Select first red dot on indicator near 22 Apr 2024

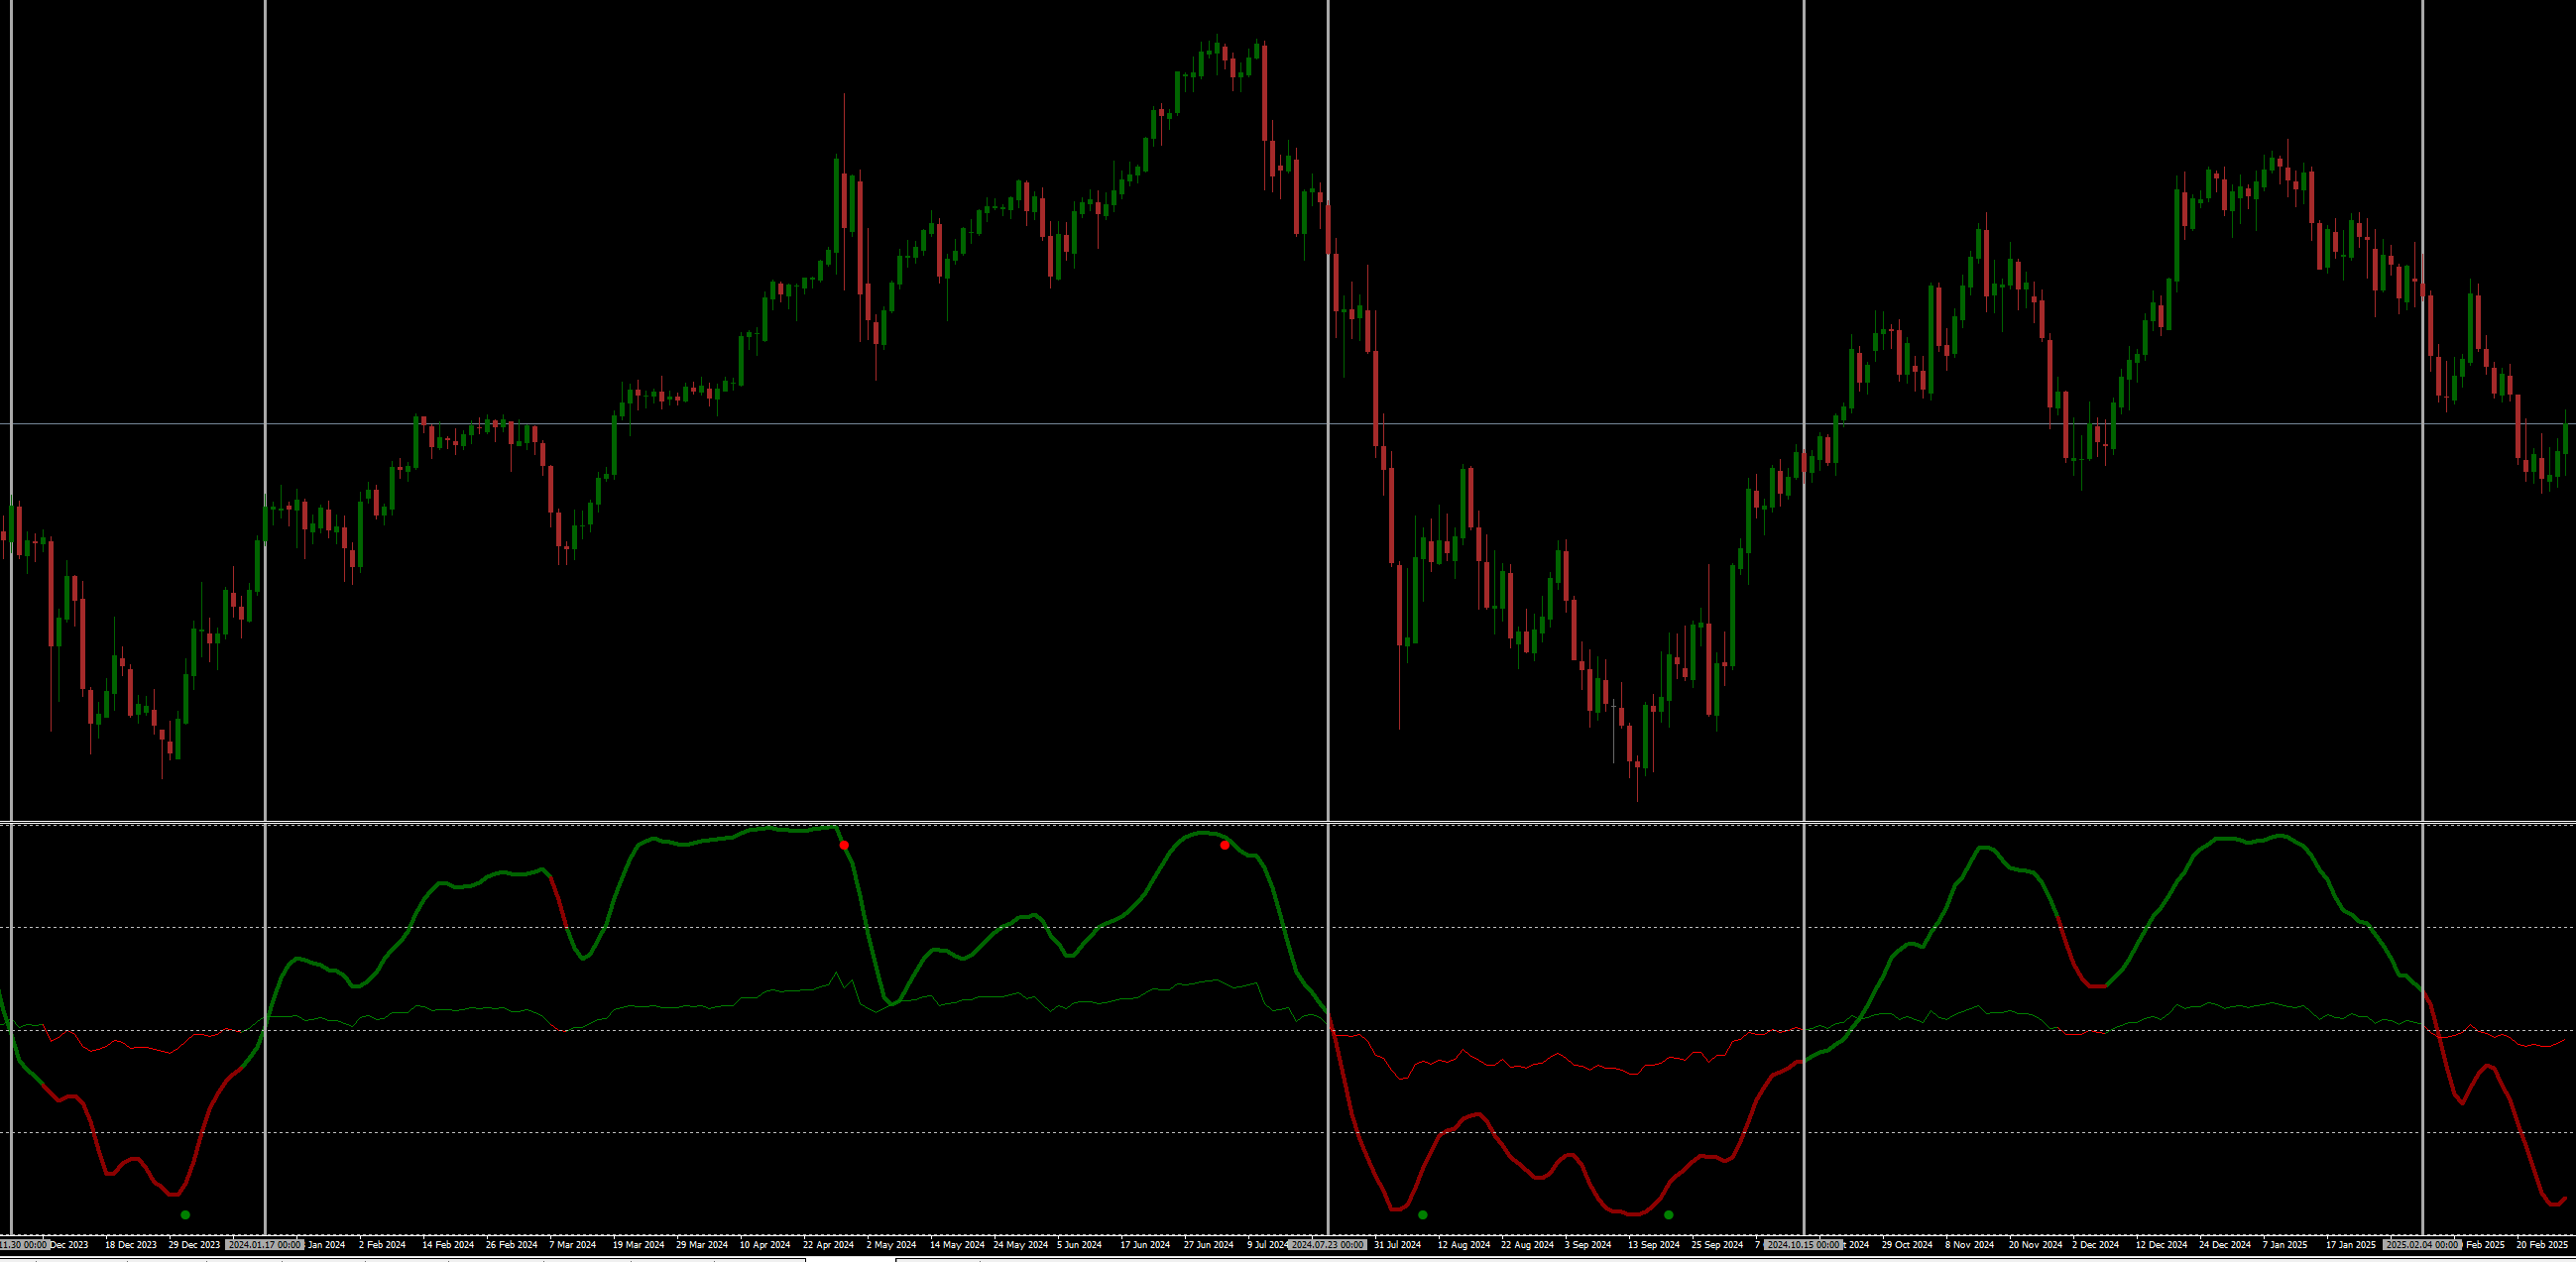(x=844, y=846)
